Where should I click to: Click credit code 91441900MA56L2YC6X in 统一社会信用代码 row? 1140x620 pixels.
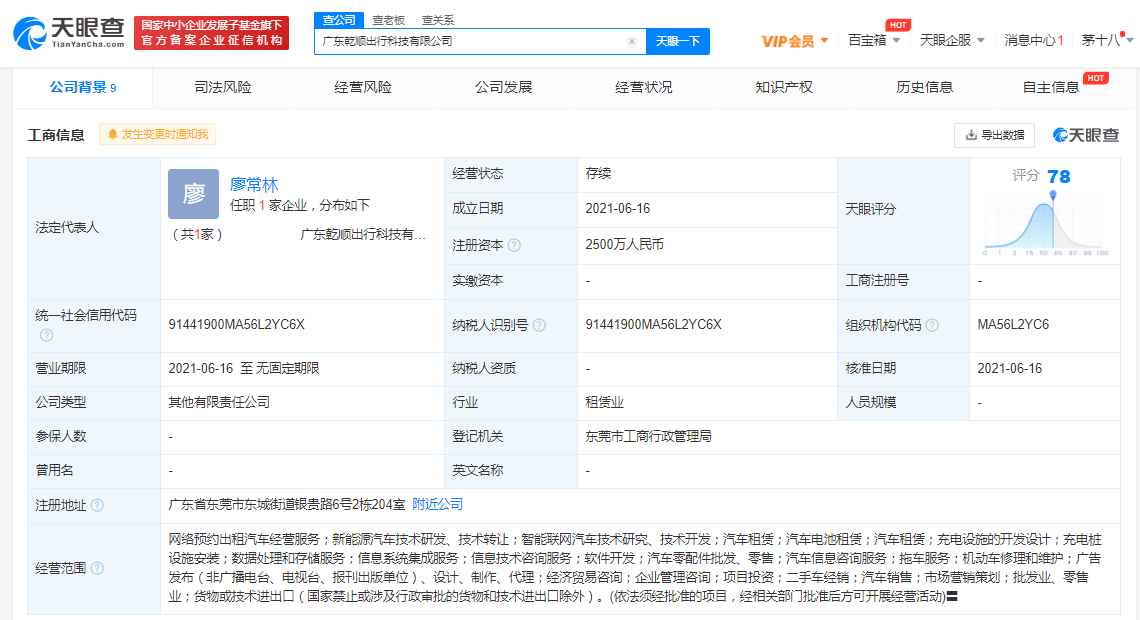[x=236, y=325]
